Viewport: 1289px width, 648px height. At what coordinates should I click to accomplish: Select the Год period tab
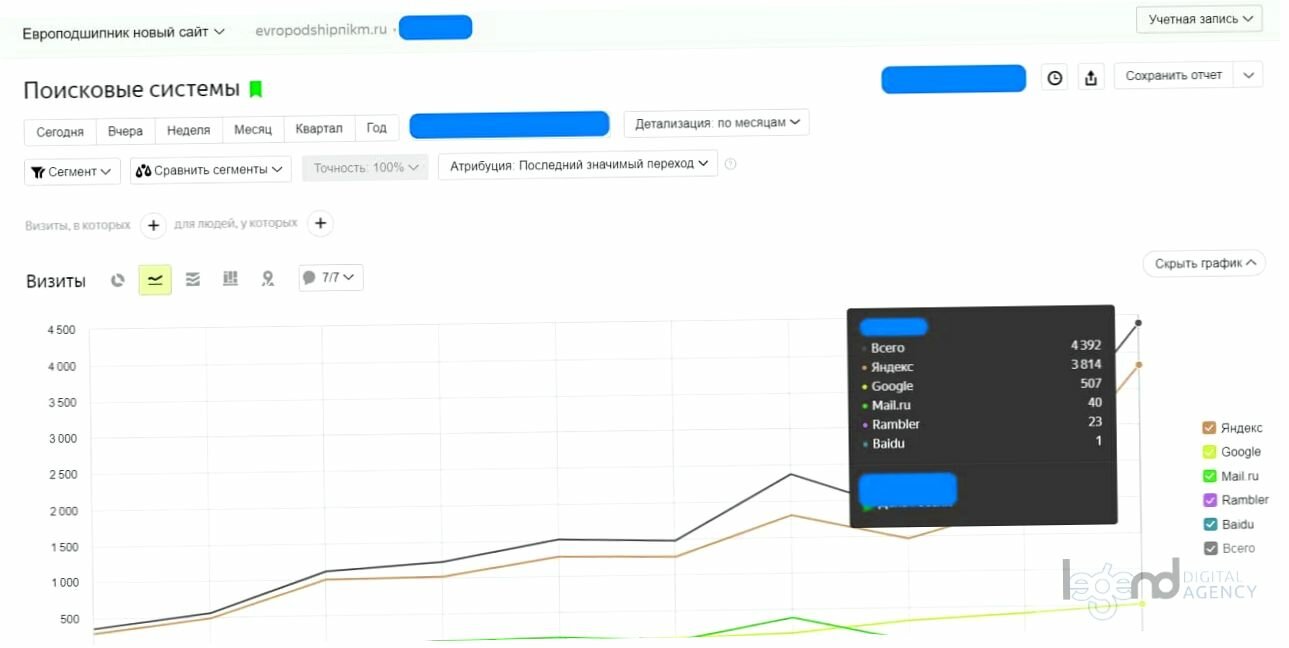(x=376, y=128)
